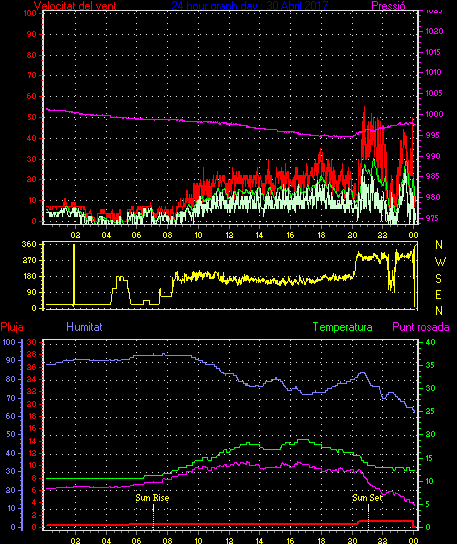The width and height of the screenshot is (457, 544).
Task: Click the red 16 rain axis value
Action: tap(32, 428)
